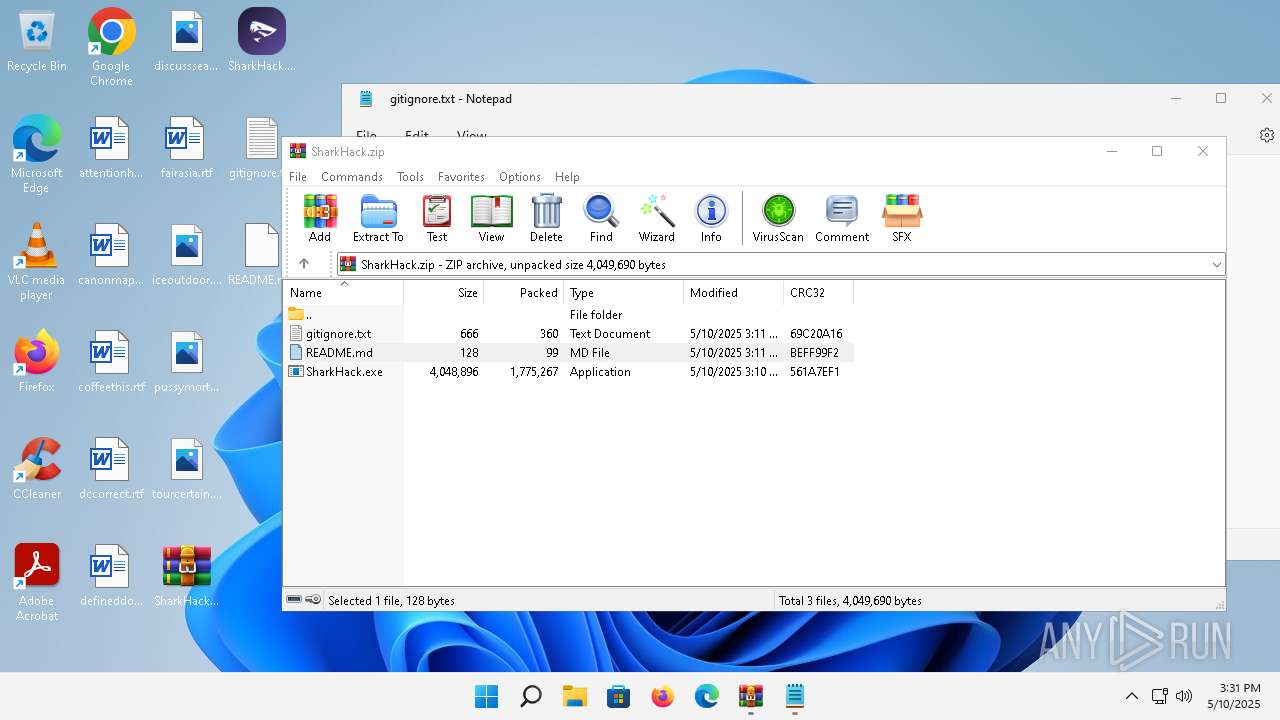Open the View toolbar icon
Viewport: 1280px width, 720px height.
[x=491, y=218]
